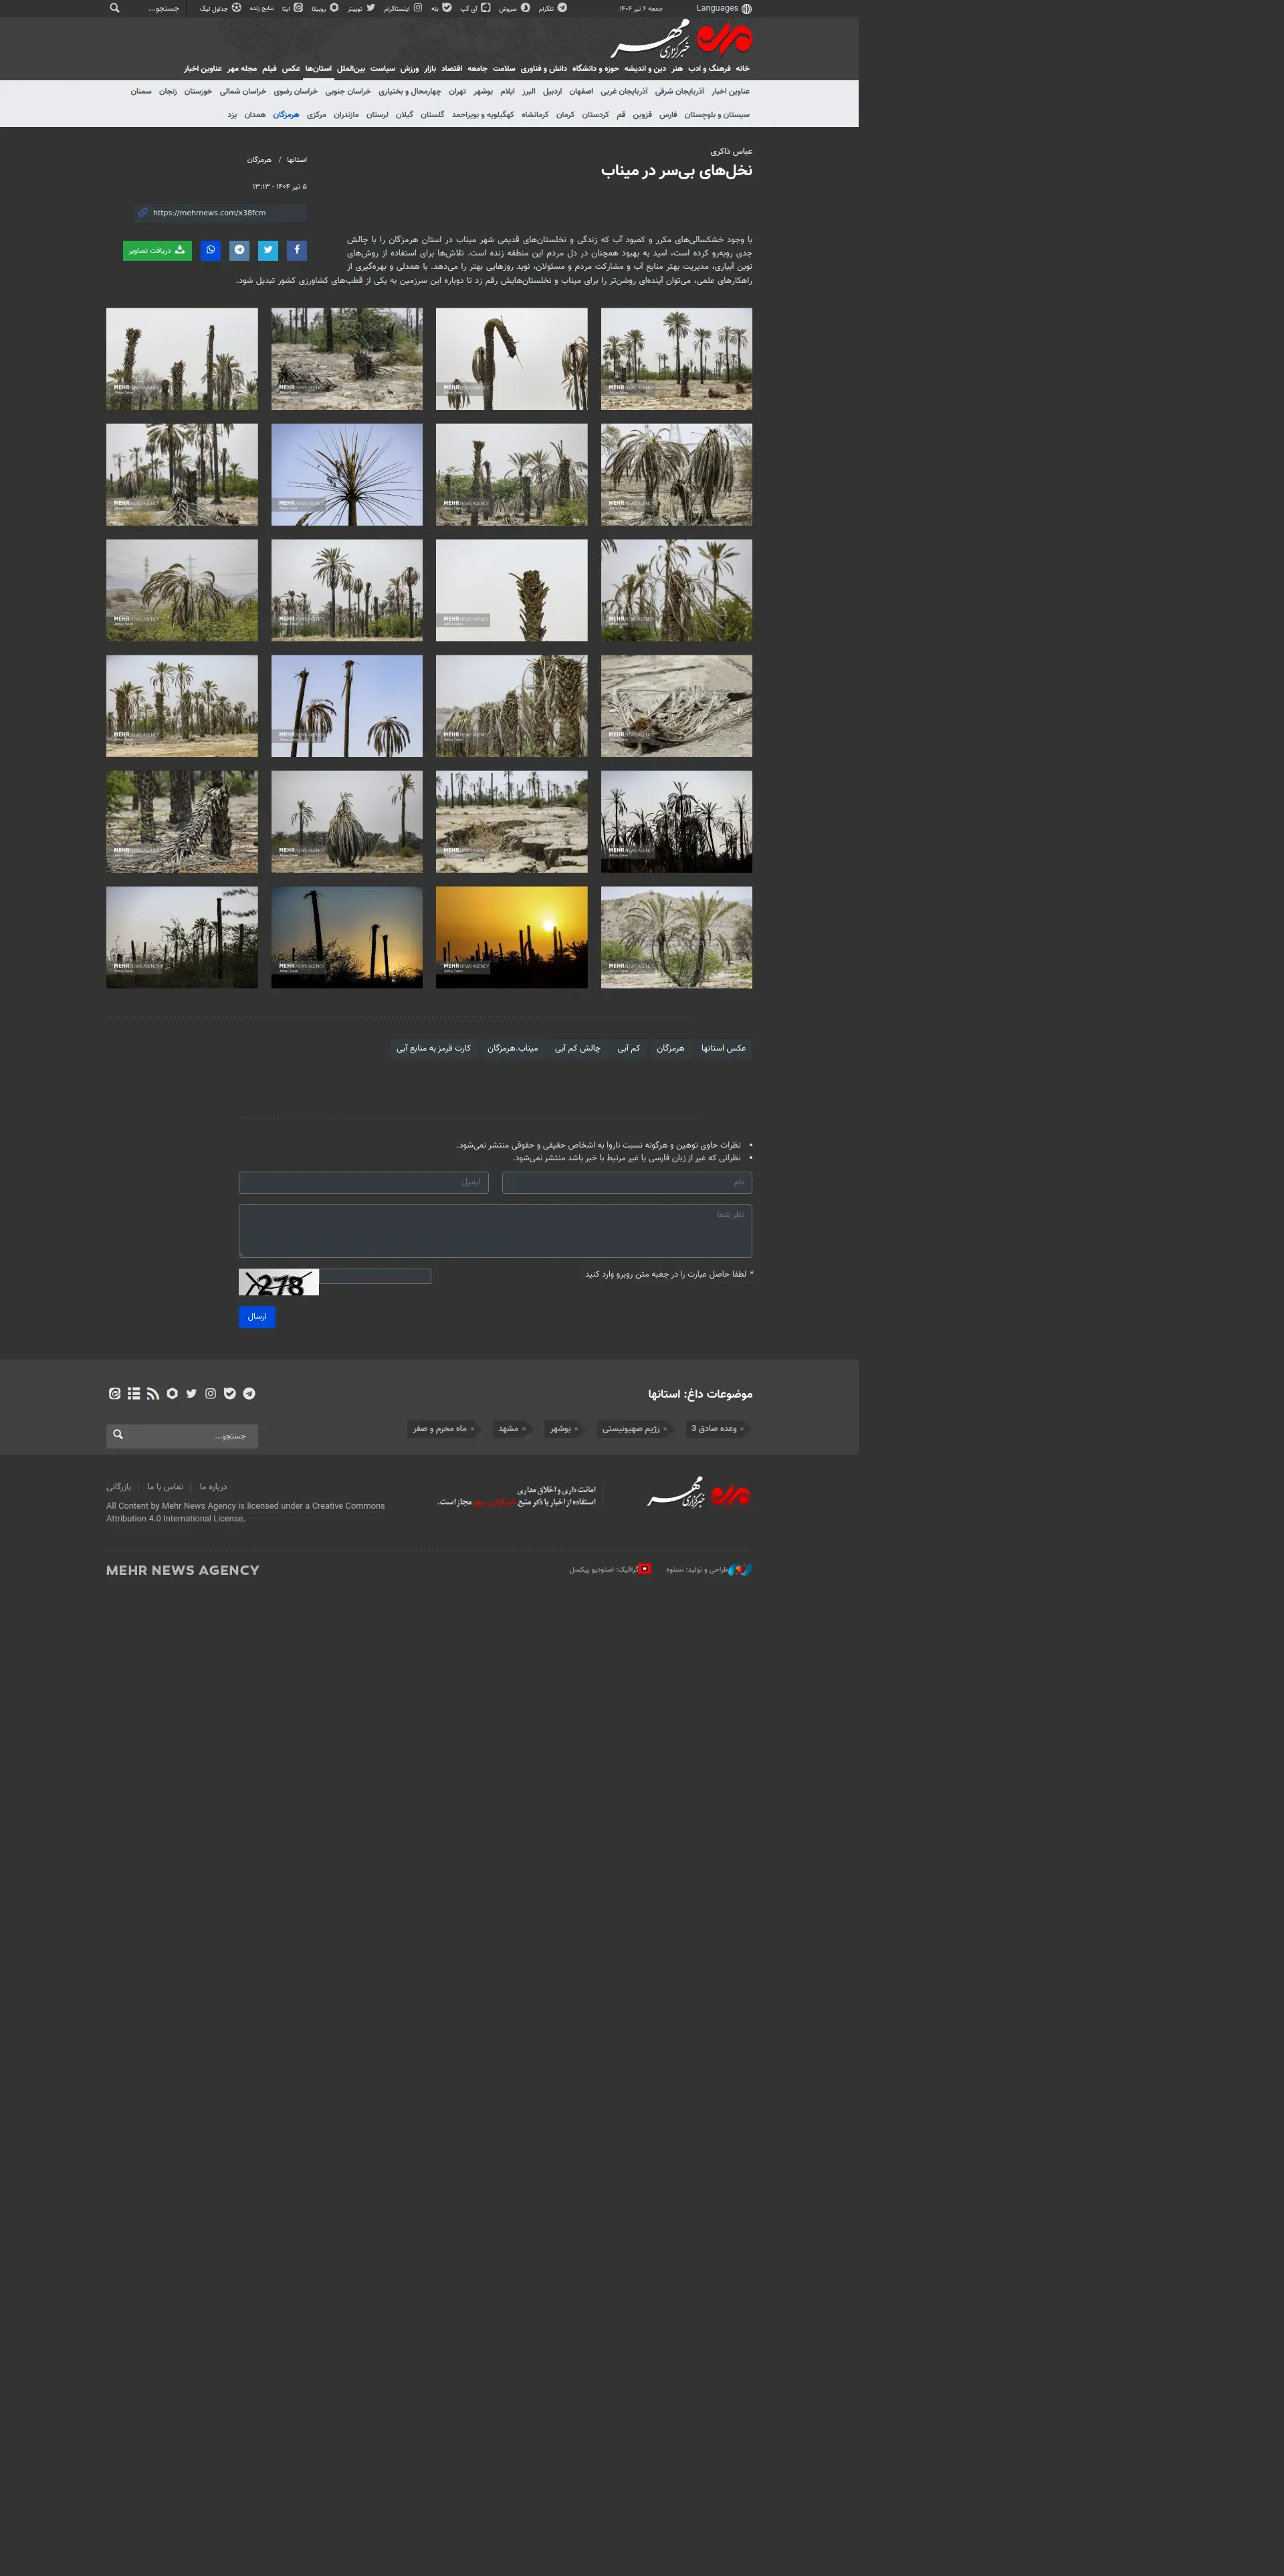Open the sunset palm thumbnail
Image resolution: width=1284 pixels, height=2576 pixels.
(511, 937)
